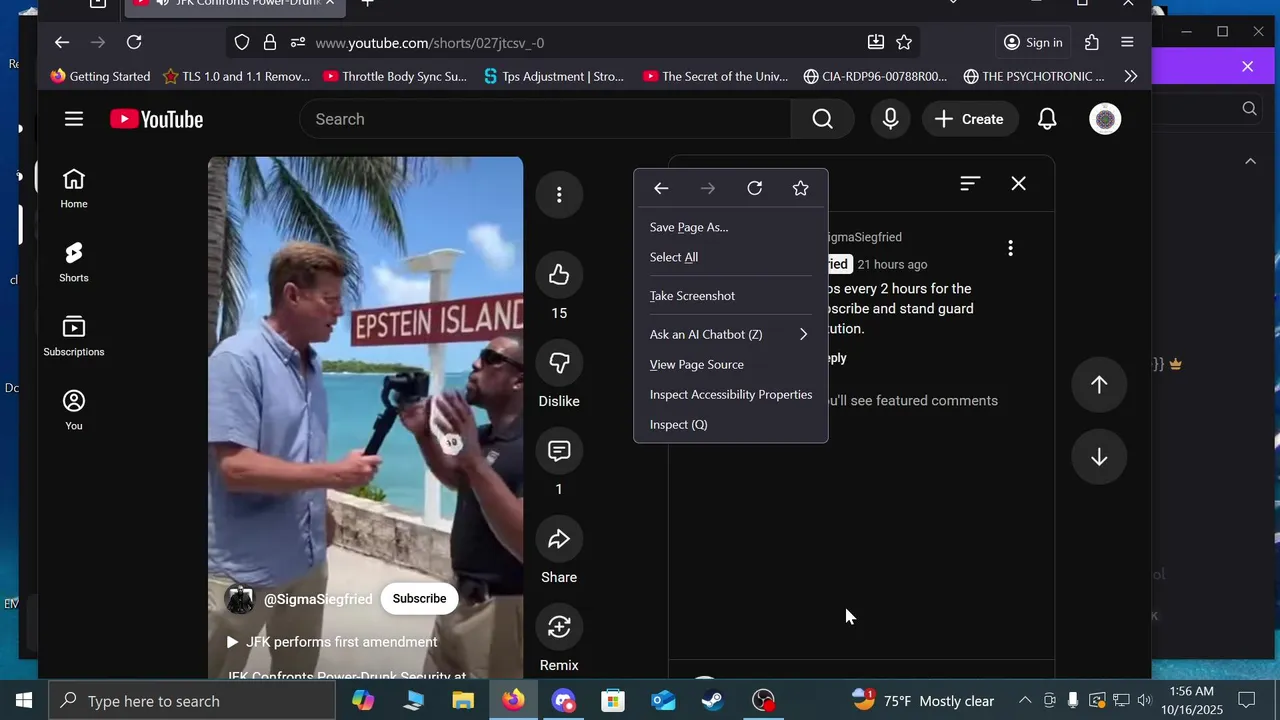Open the short's three-dot options menu
Screen dimensions: 1280x720
tap(559, 195)
